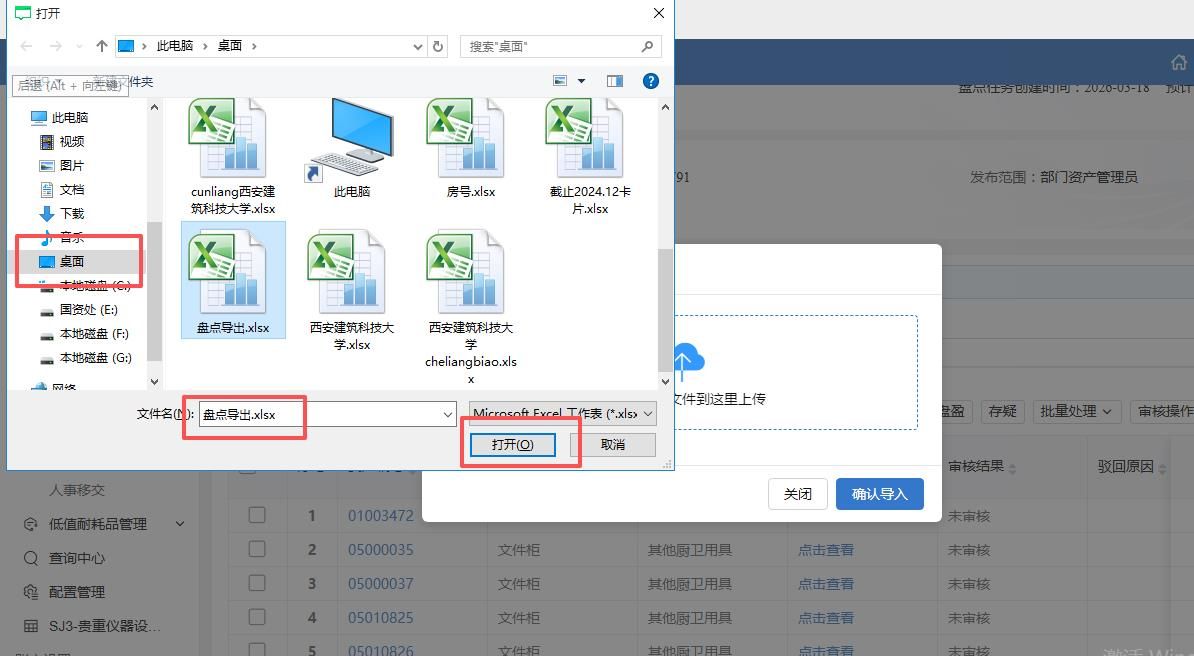Click the file list vertical scrollbar

(x=665, y=300)
